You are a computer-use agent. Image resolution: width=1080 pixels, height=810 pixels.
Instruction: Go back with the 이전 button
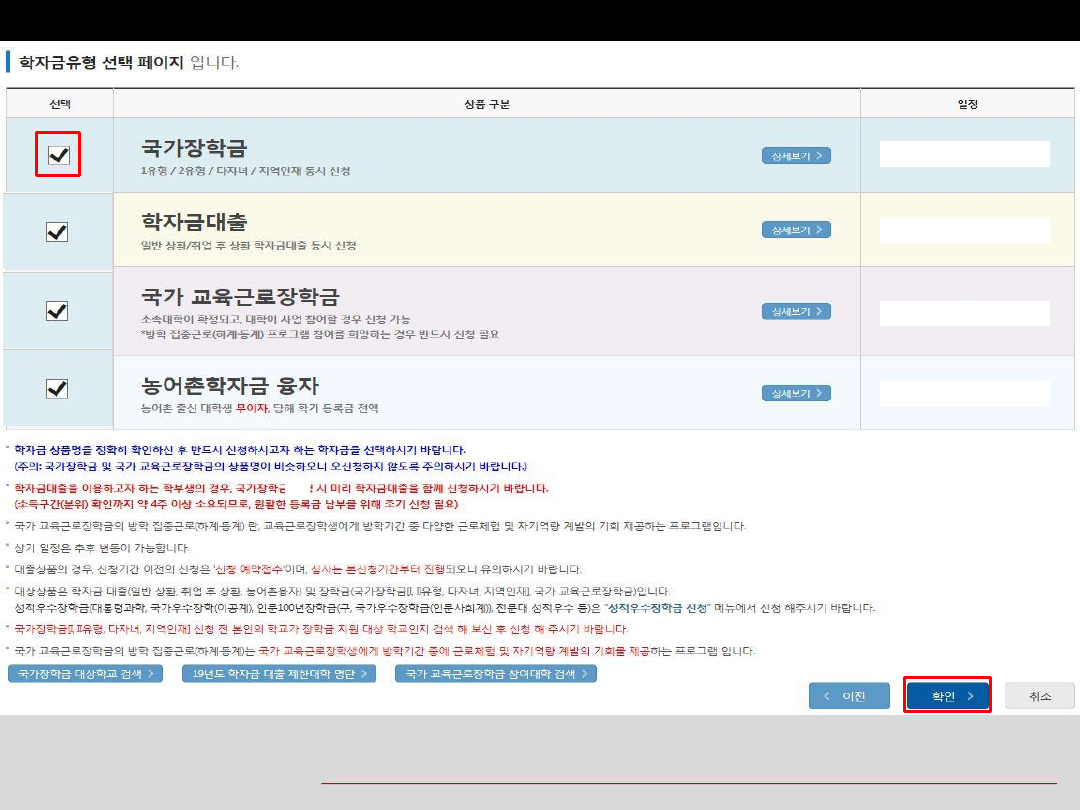coord(849,696)
